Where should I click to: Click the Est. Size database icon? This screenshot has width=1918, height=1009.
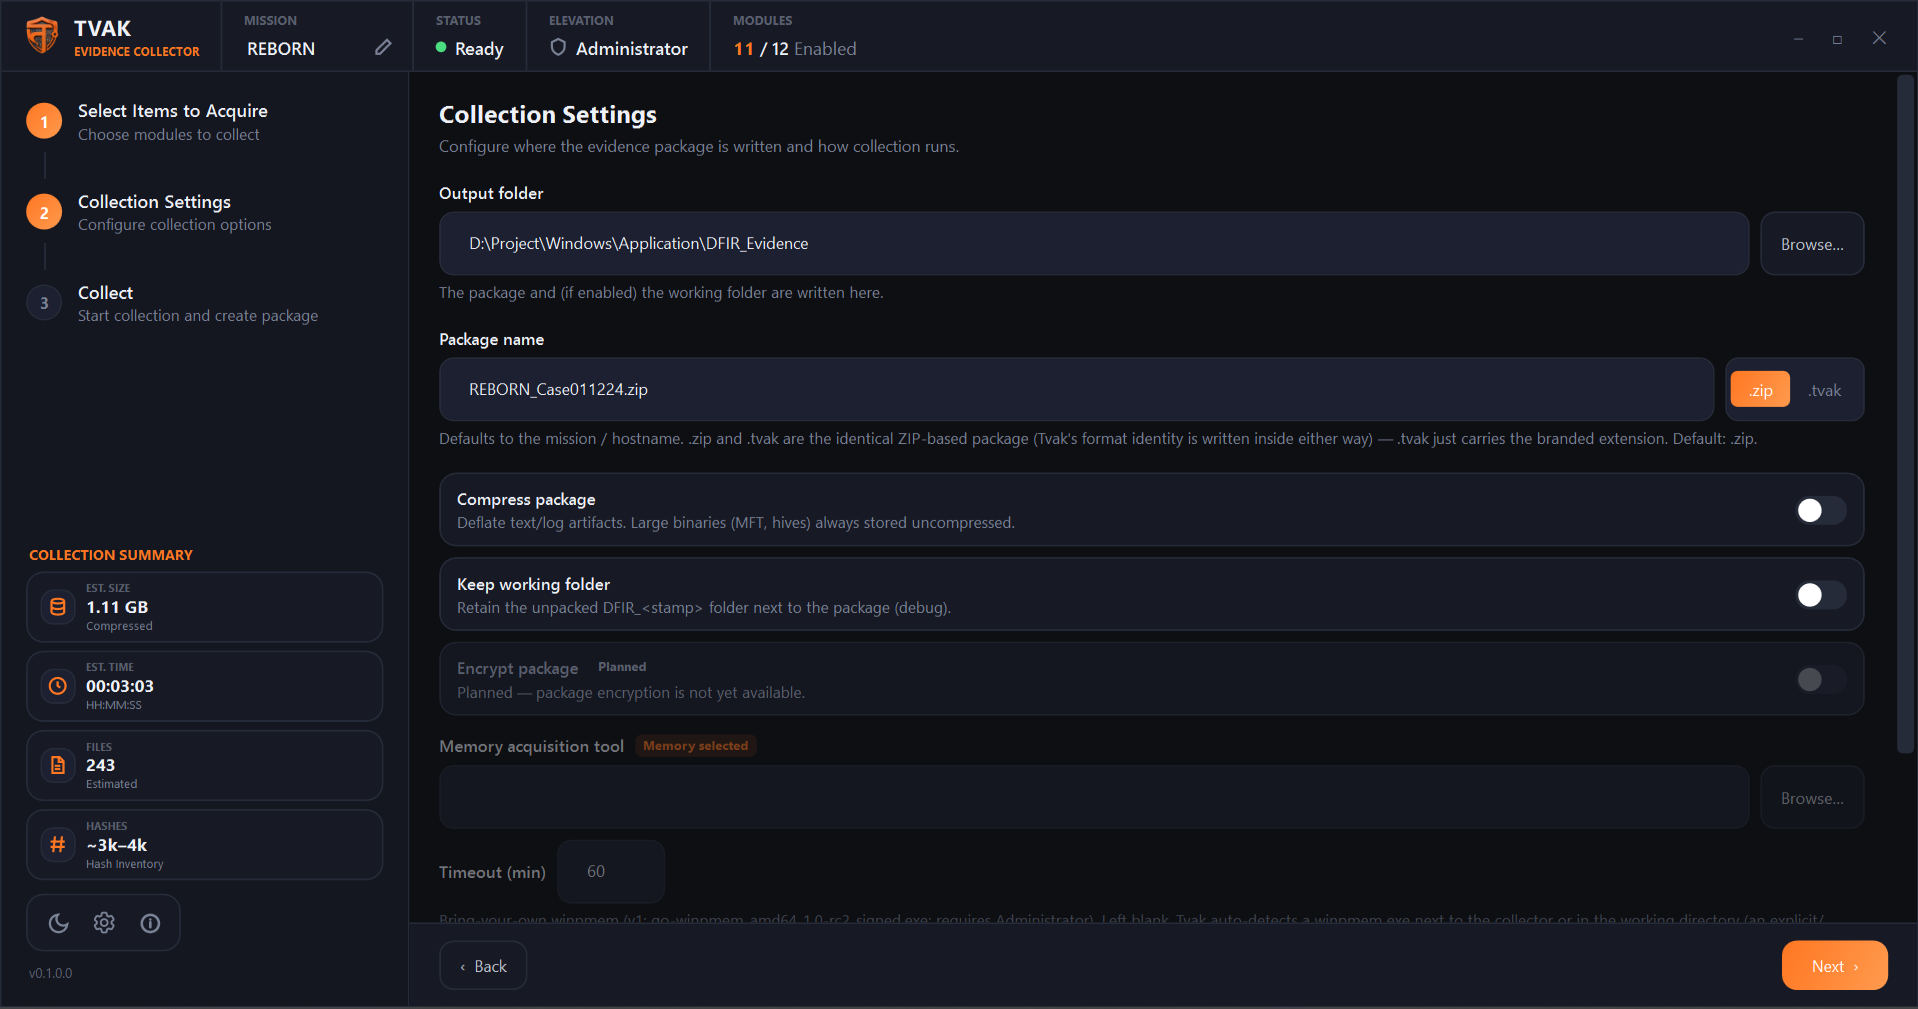(x=58, y=607)
